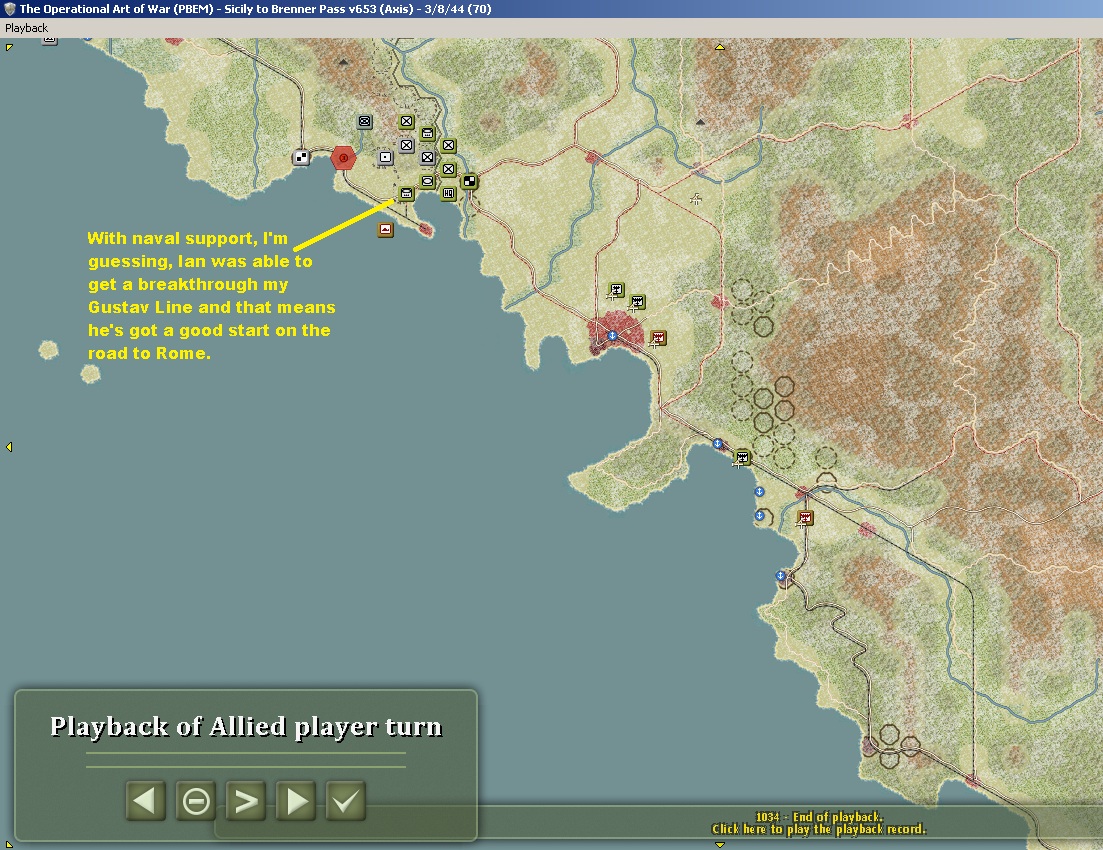The width and height of the screenshot is (1103, 850).
Task: Select the second green air unit above Naples
Action: (x=637, y=303)
